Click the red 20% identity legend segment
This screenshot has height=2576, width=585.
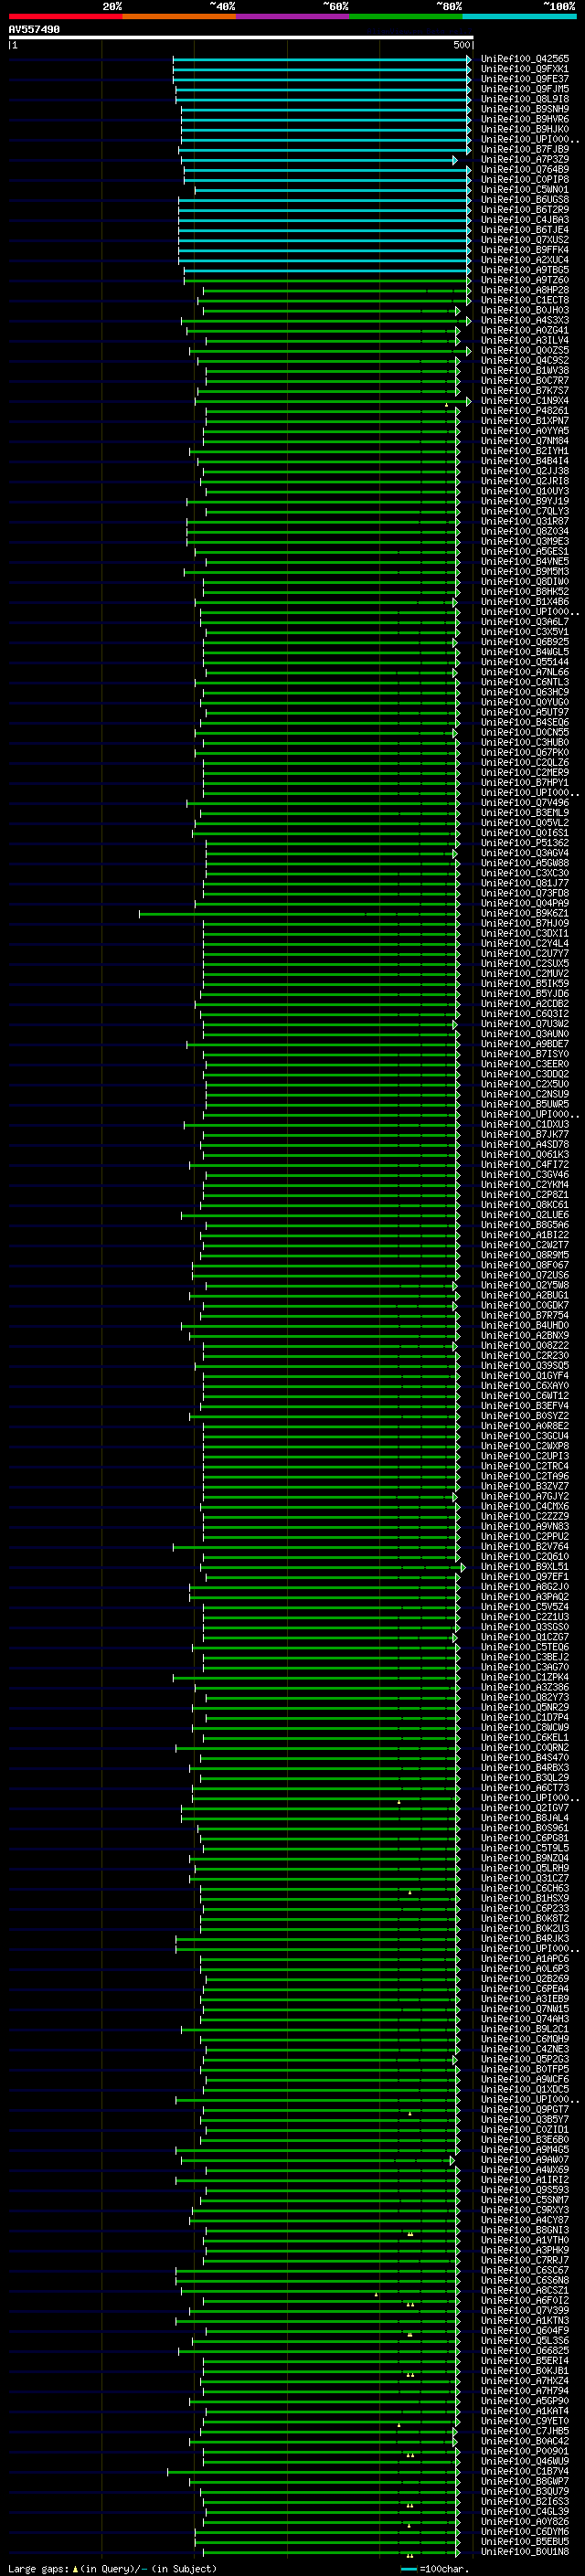pyautogui.click(x=65, y=16)
